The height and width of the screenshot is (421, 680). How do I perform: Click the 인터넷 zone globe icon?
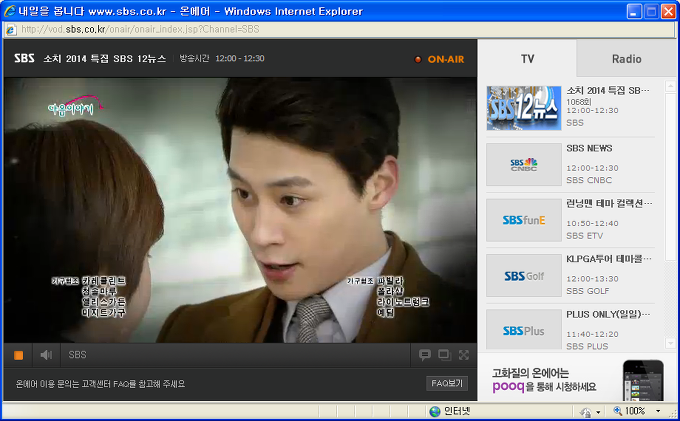[x=435, y=411]
